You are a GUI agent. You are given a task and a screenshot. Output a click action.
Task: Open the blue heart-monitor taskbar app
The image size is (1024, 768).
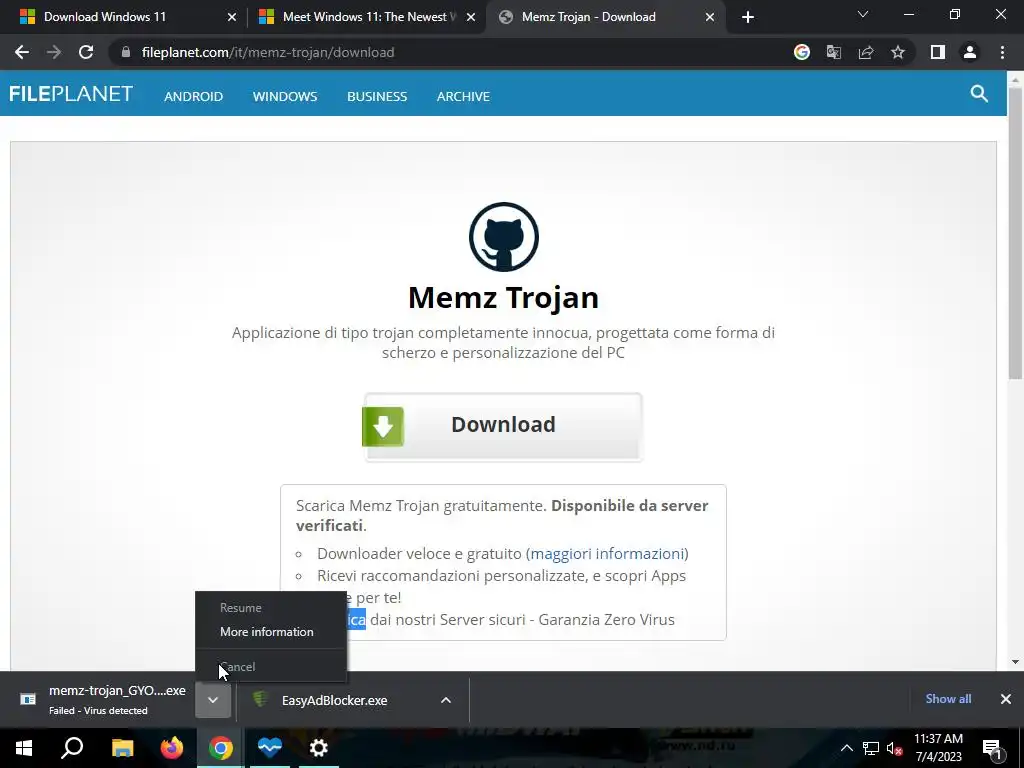tap(270, 748)
